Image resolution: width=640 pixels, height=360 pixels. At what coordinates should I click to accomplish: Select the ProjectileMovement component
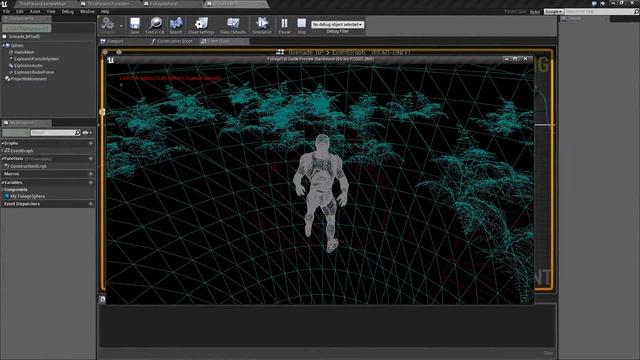(28, 79)
